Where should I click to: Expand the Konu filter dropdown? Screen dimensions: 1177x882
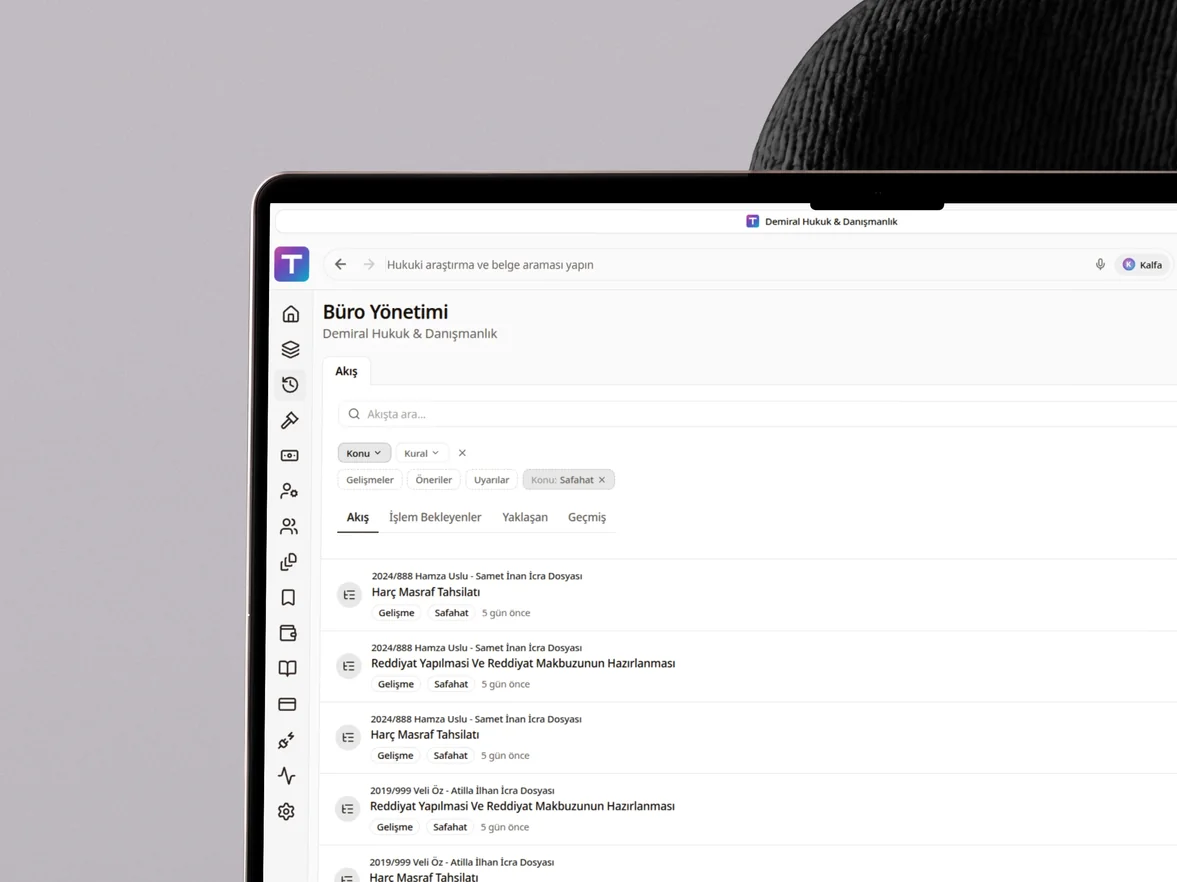coord(364,453)
